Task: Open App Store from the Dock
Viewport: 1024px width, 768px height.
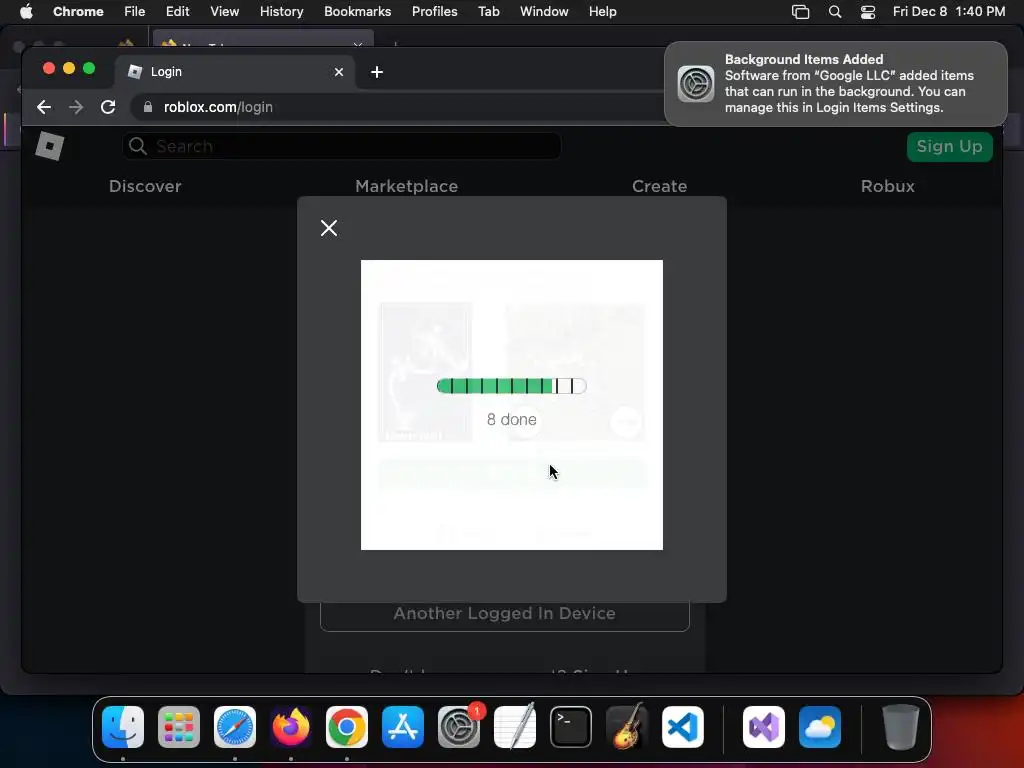Action: [x=403, y=727]
